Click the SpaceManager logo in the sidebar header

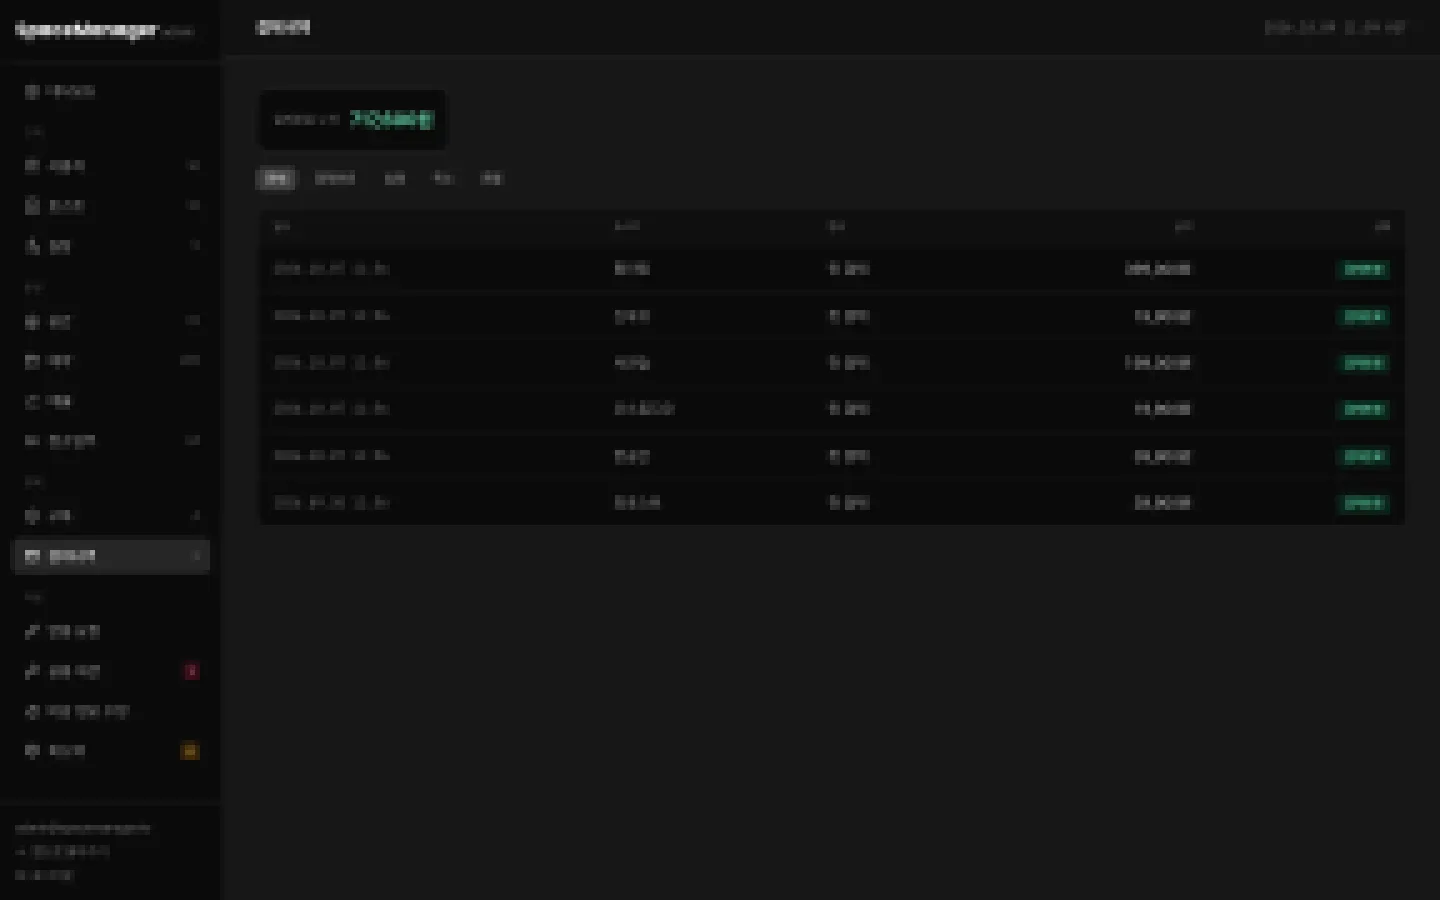point(88,30)
